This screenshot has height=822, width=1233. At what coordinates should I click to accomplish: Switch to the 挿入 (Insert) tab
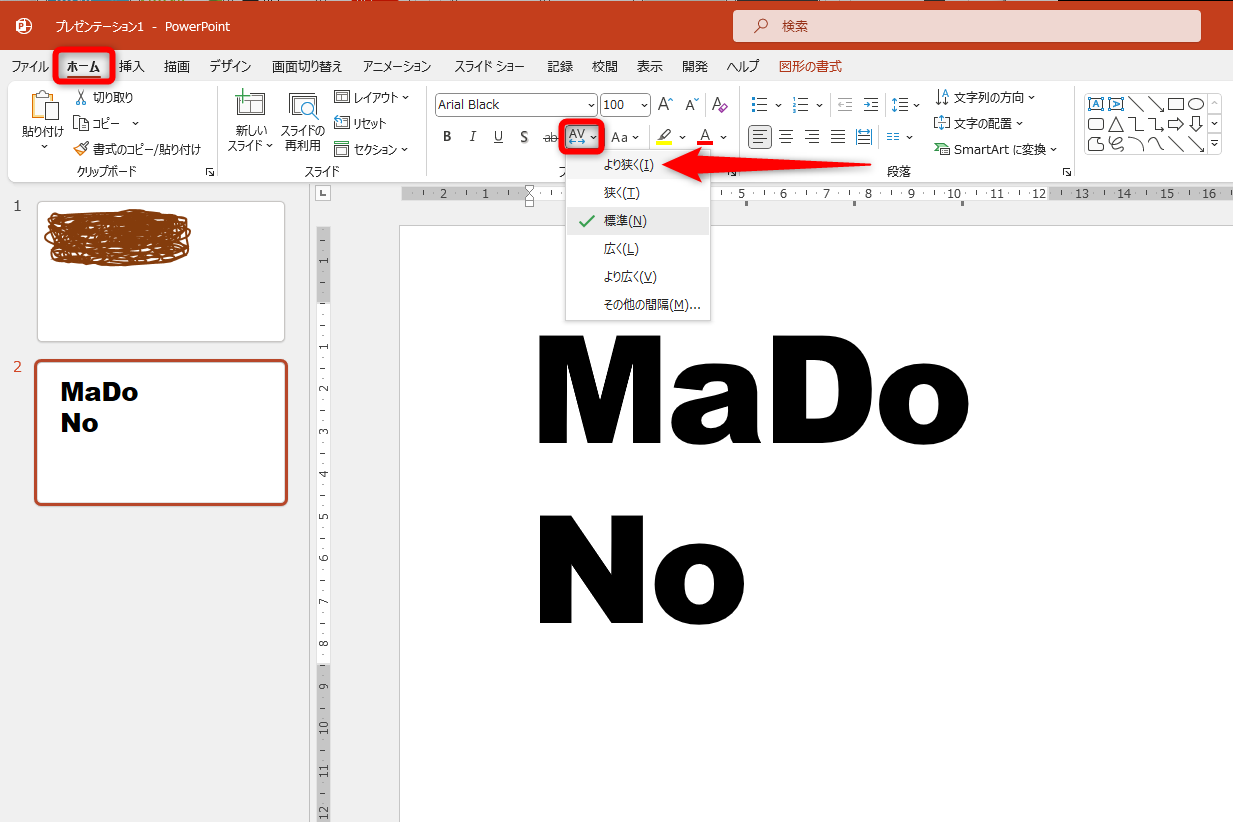click(x=132, y=67)
